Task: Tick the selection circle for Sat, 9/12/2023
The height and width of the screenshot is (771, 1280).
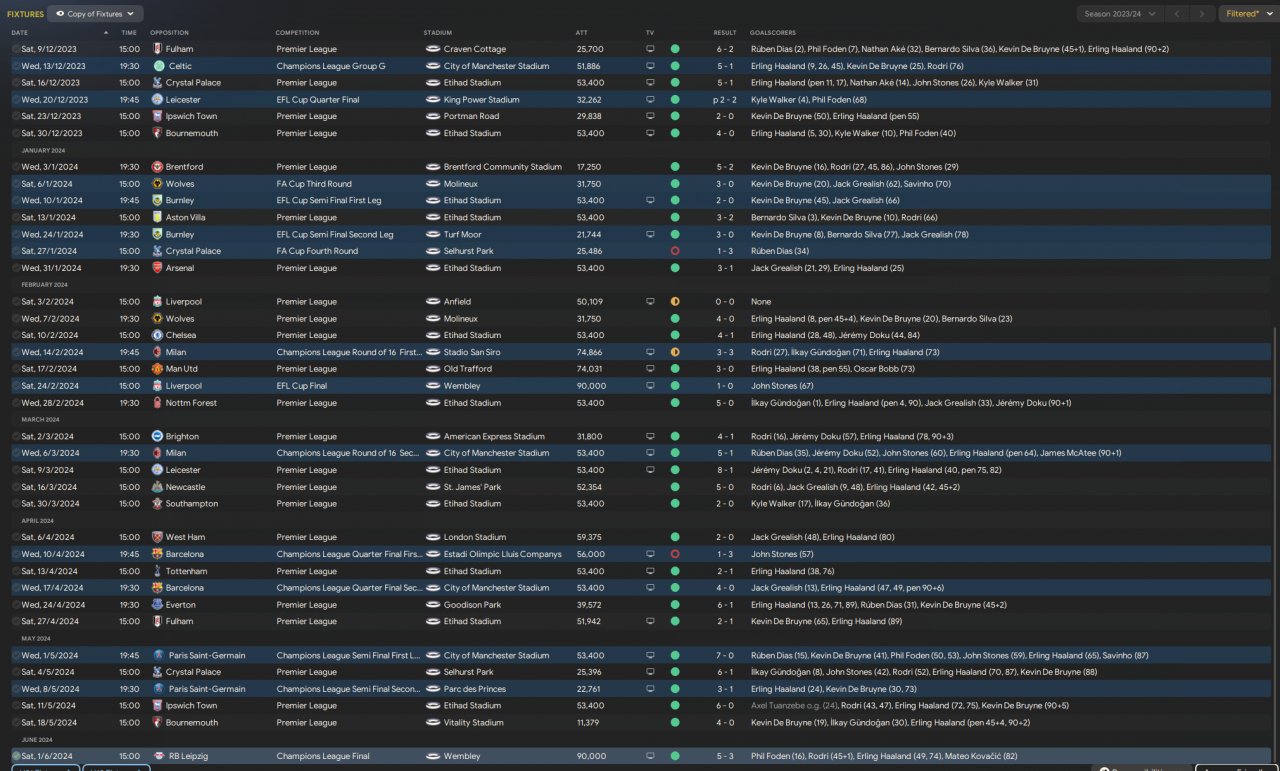Action: pos(16,49)
